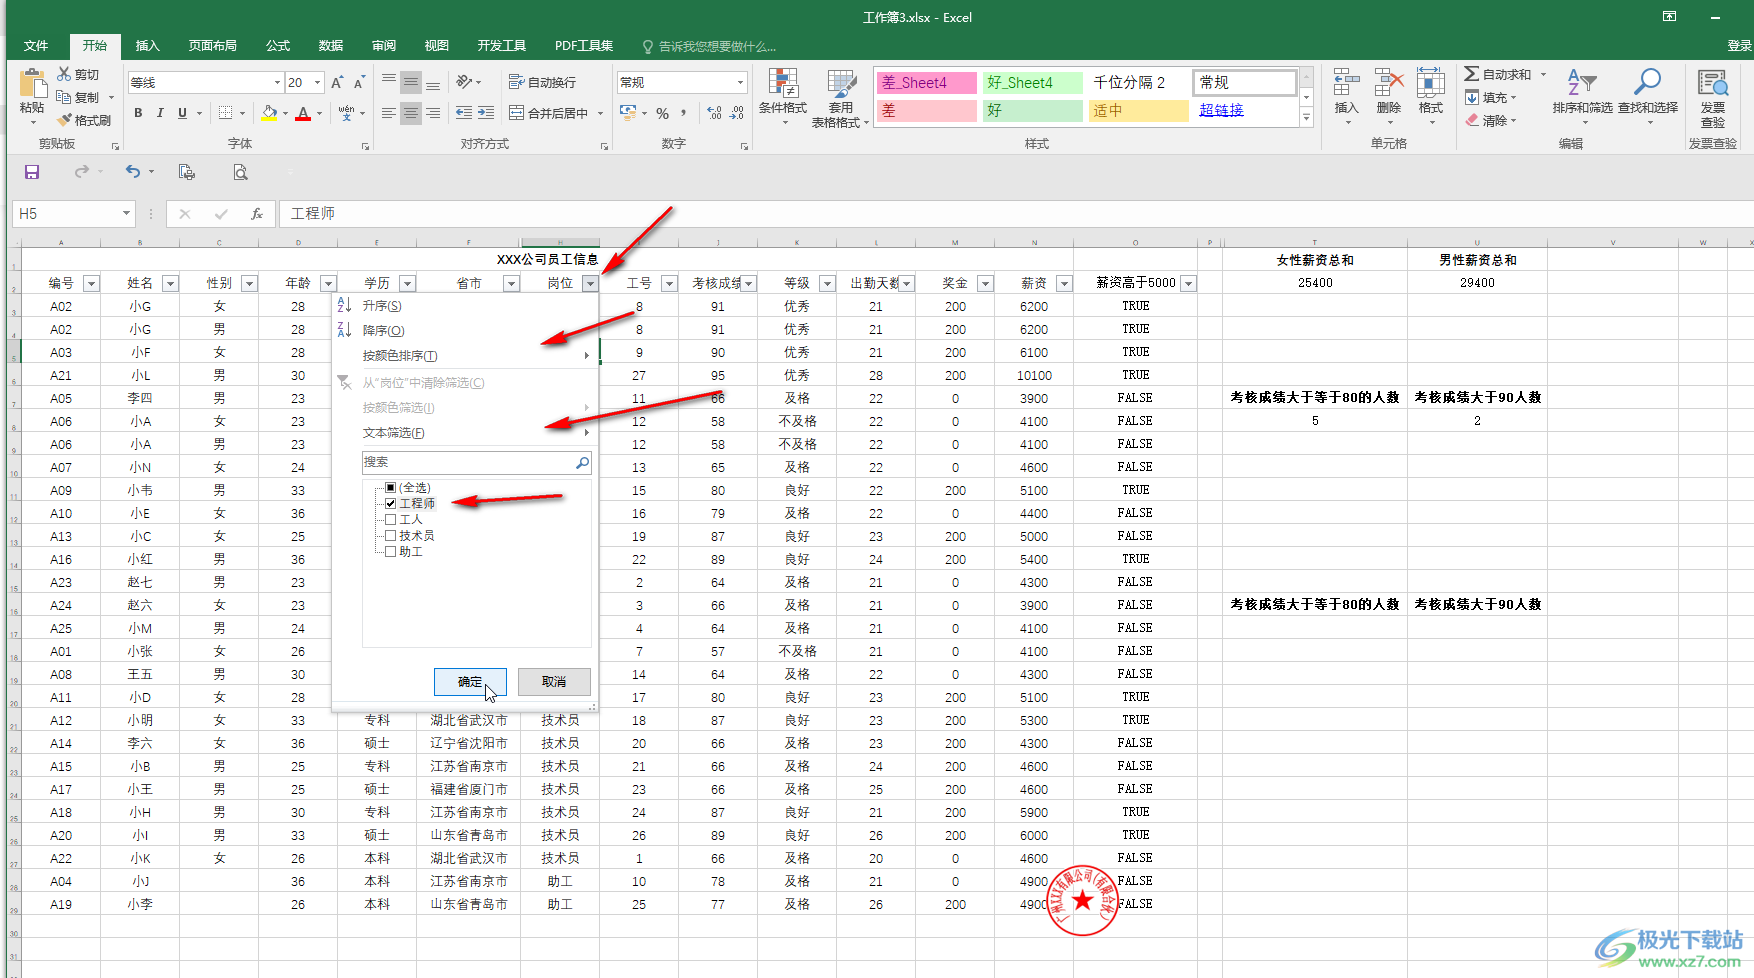Screen dimensions: 1754x978
Task: Apply the pink 差 (Bad) cell style
Action: [927, 110]
